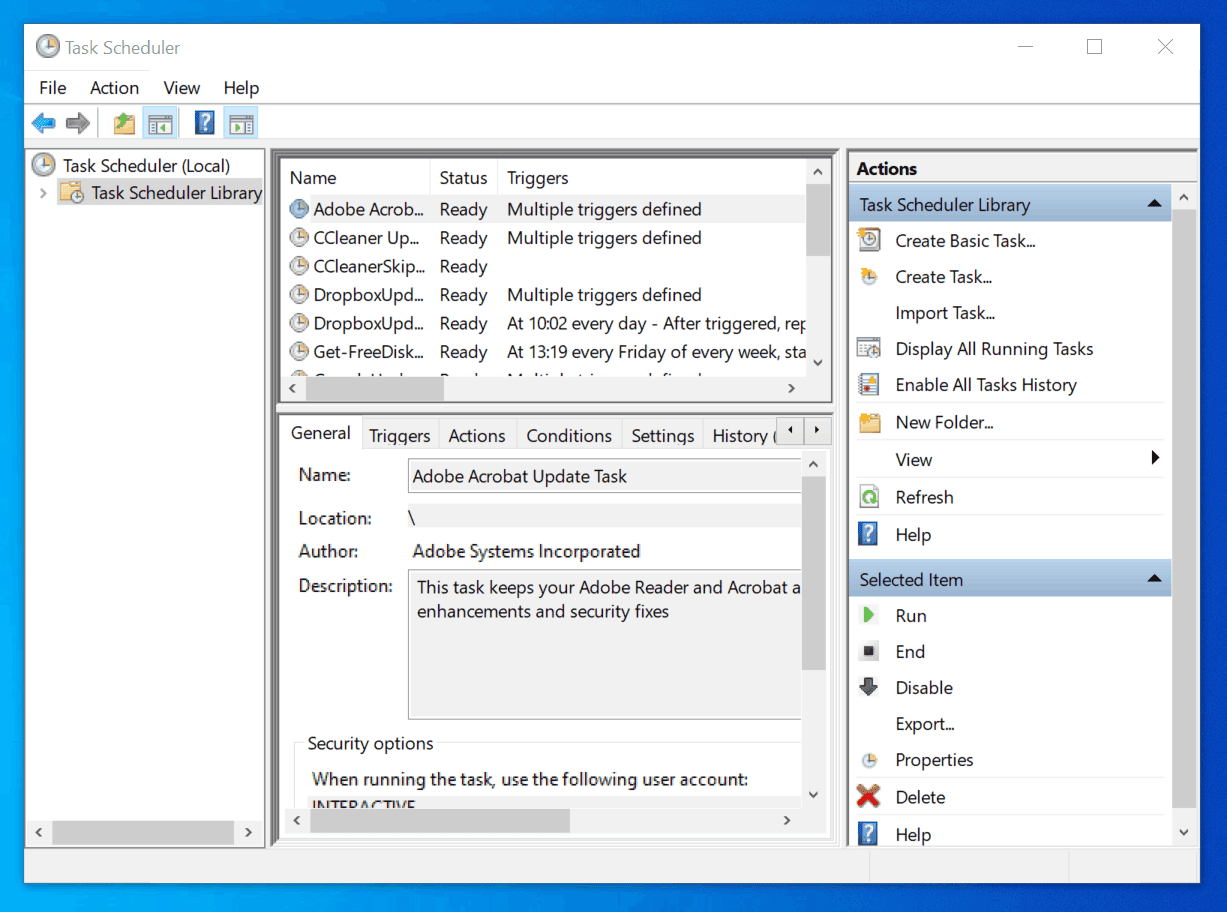
Task: Click the Create Basic Task icon
Action: (870, 240)
